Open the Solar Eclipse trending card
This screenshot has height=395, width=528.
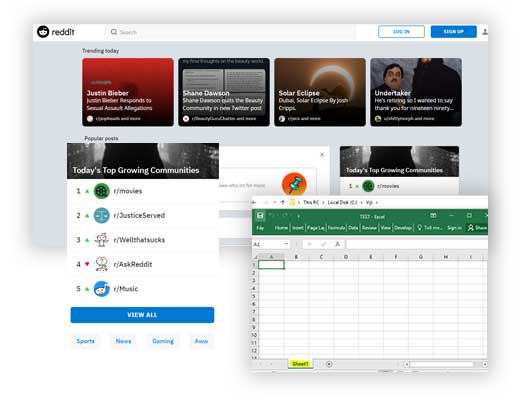click(320, 92)
